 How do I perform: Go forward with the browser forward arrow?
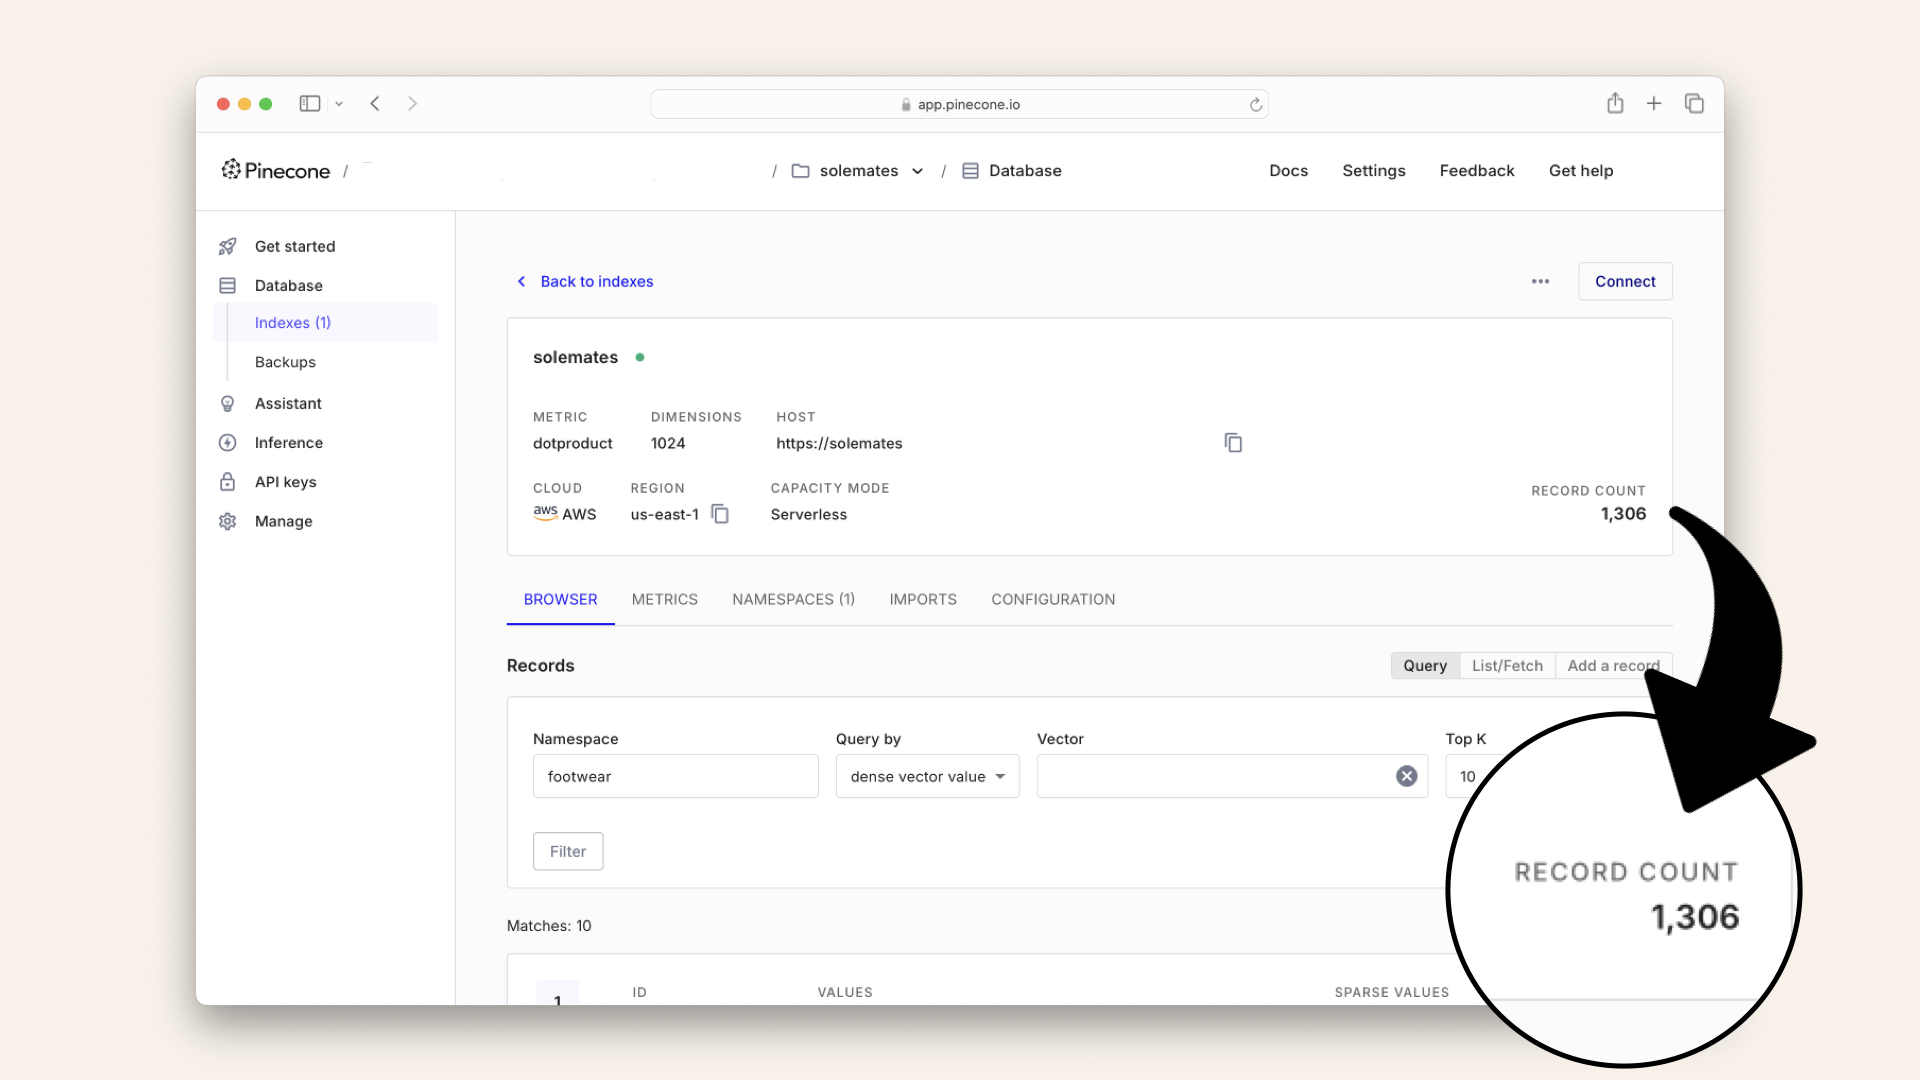pyautogui.click(x=412, y=104)
